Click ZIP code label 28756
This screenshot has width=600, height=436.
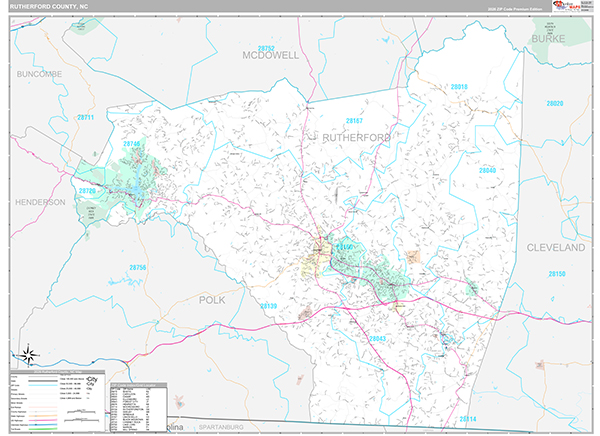click(x=137, y=268)
